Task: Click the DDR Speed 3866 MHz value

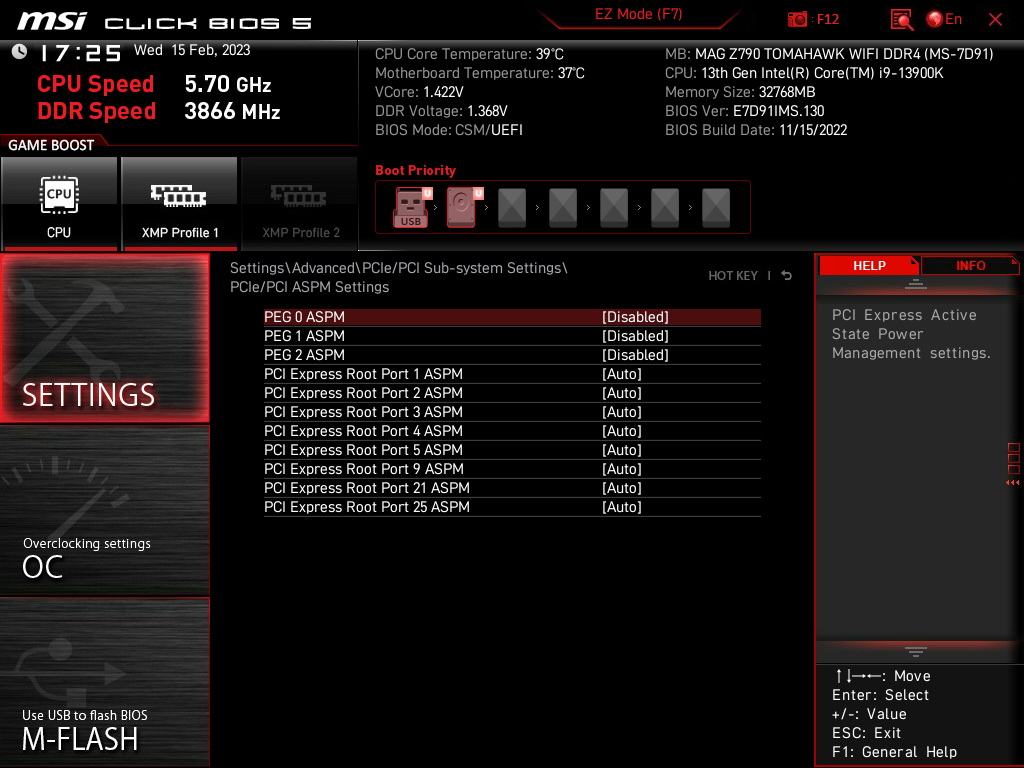Action: [x=232, y=111]
